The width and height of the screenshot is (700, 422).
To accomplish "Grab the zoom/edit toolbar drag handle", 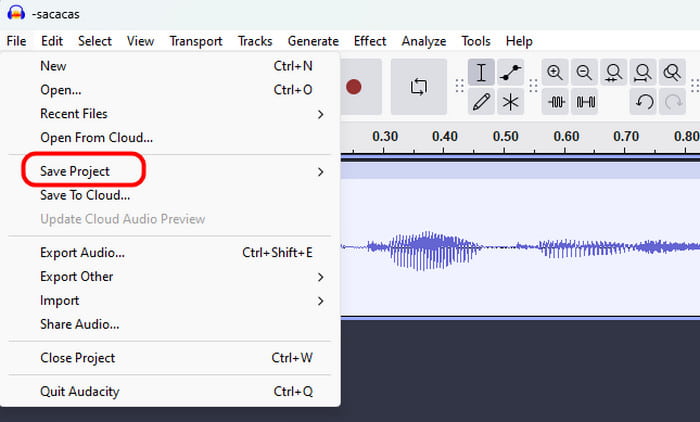I will [533, 86].
